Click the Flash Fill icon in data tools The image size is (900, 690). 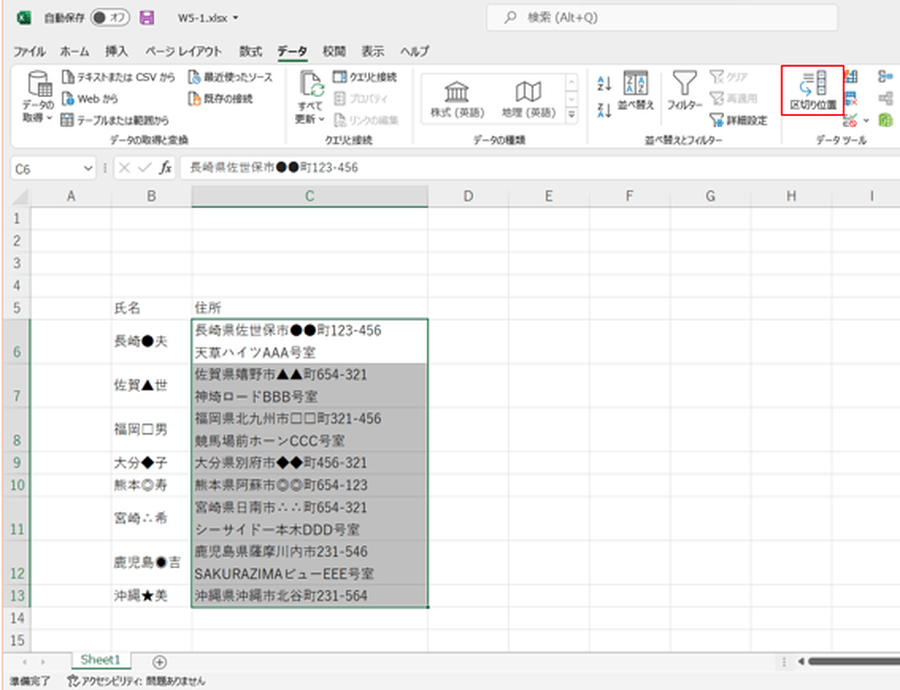(851, 77)
